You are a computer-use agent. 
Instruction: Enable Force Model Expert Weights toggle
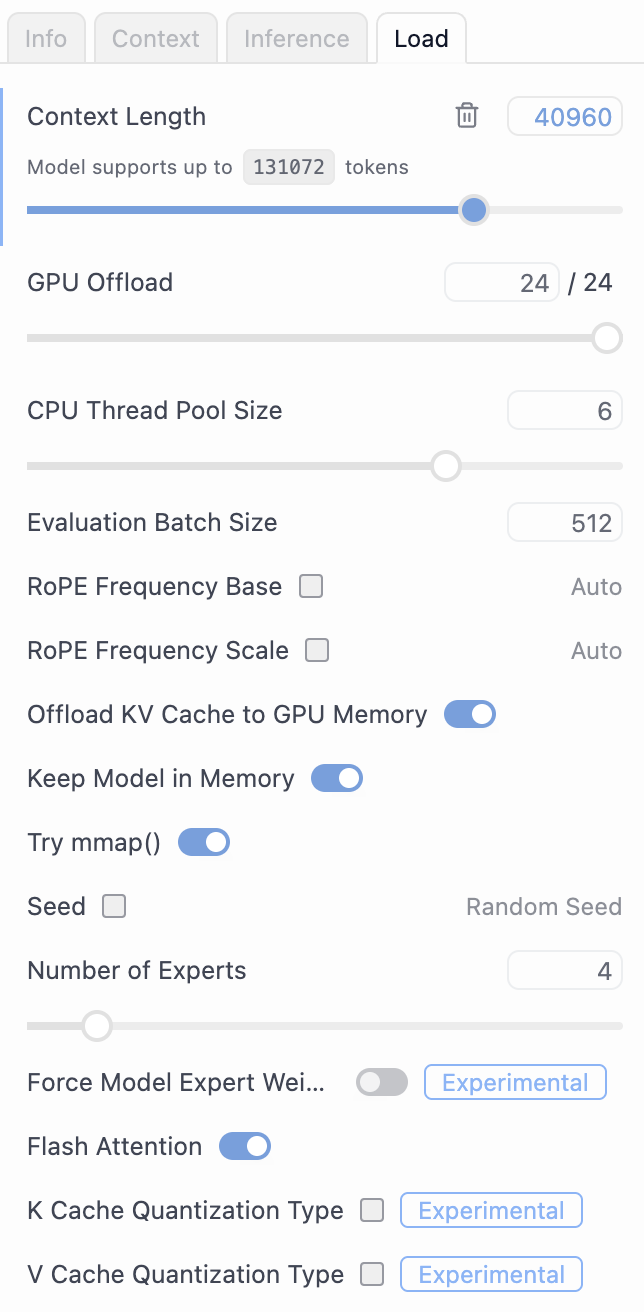coord(382,1083)
